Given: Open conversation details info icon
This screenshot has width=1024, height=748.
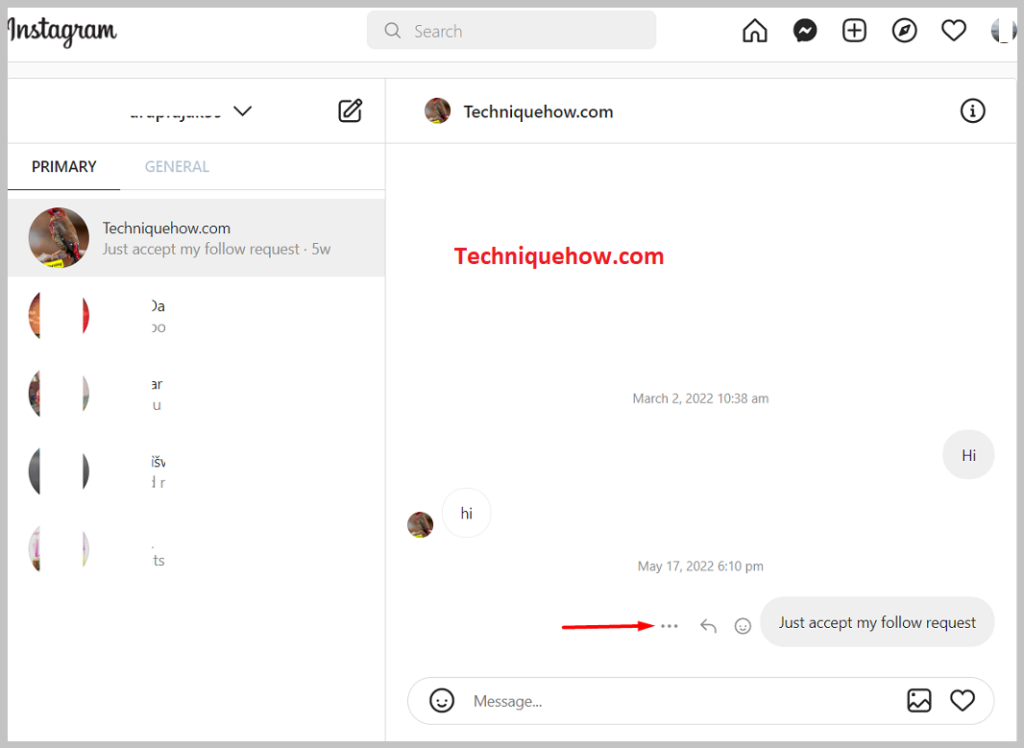Looking at the screenshot, I should click(x=972, y=111).
